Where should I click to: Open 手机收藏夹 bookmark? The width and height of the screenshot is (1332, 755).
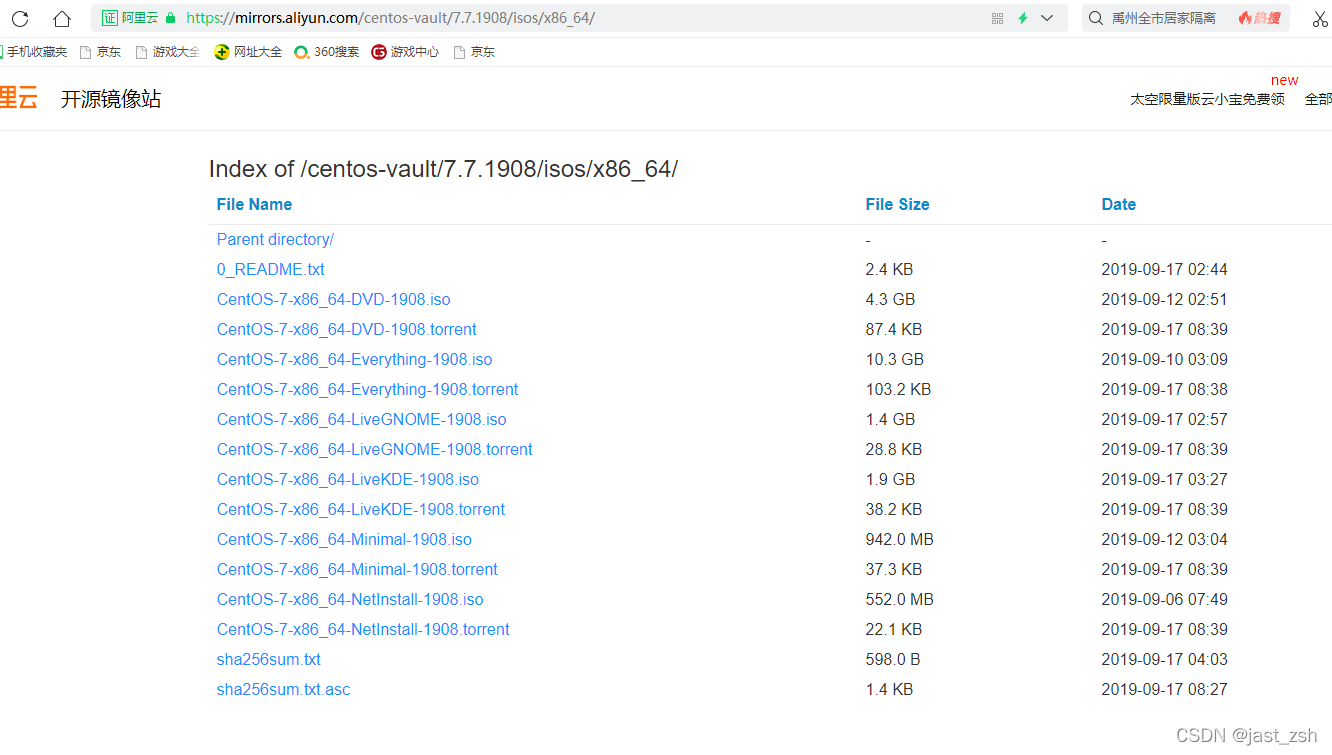click(x=33, y=52)
